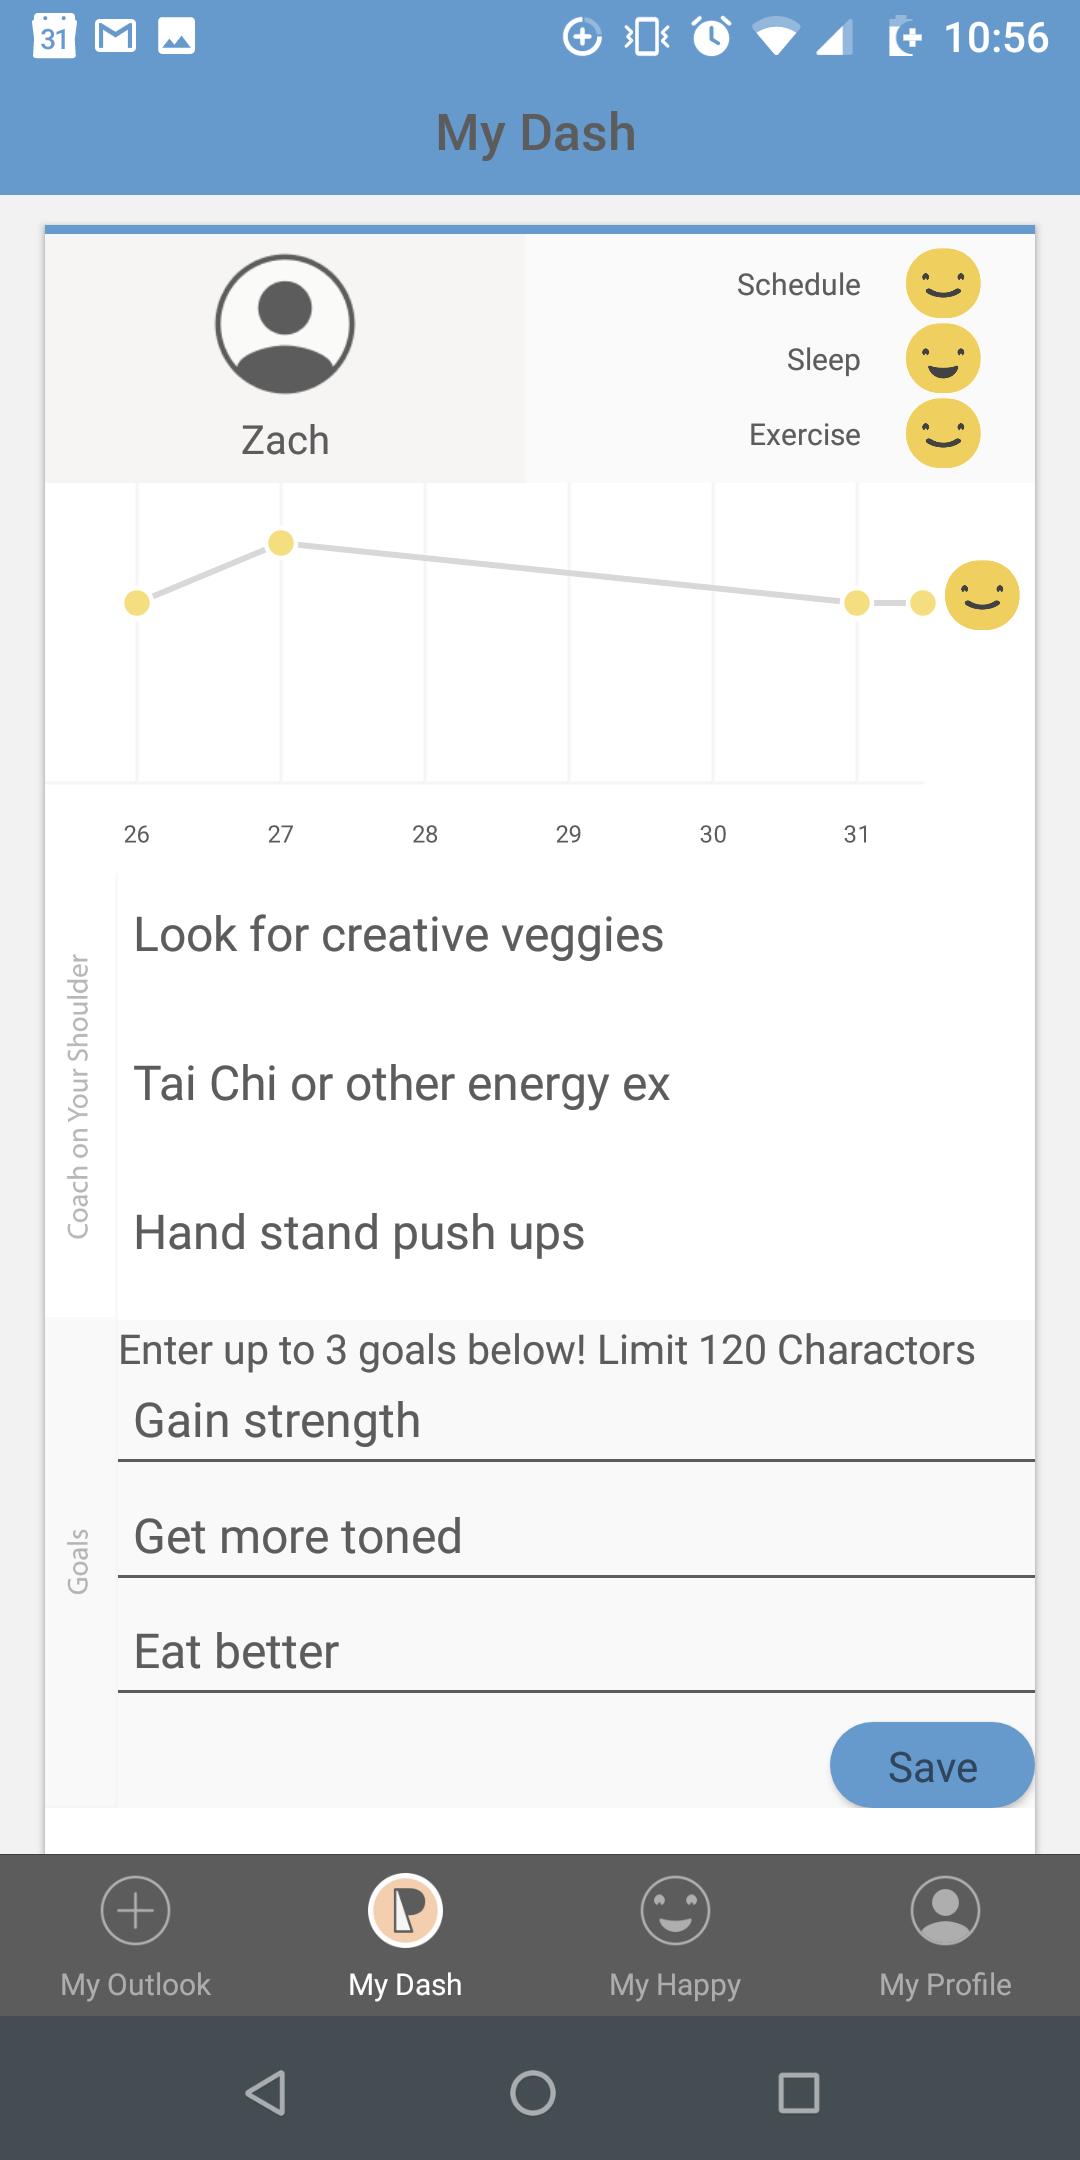Tap the Android home circle button

click(x=533, y=2092)
